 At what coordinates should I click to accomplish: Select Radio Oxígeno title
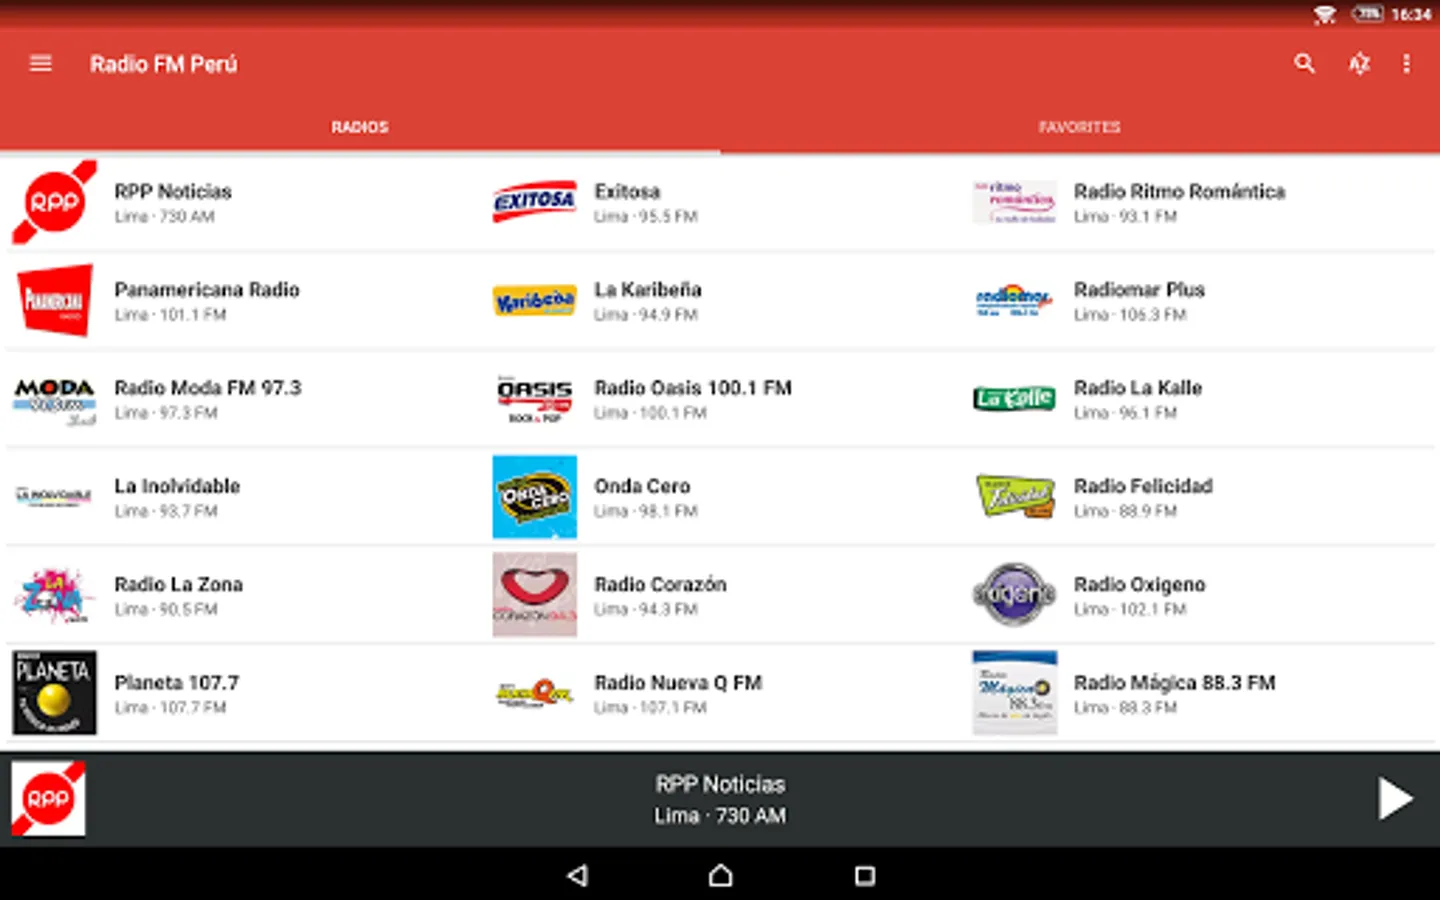click(1139, 584)
